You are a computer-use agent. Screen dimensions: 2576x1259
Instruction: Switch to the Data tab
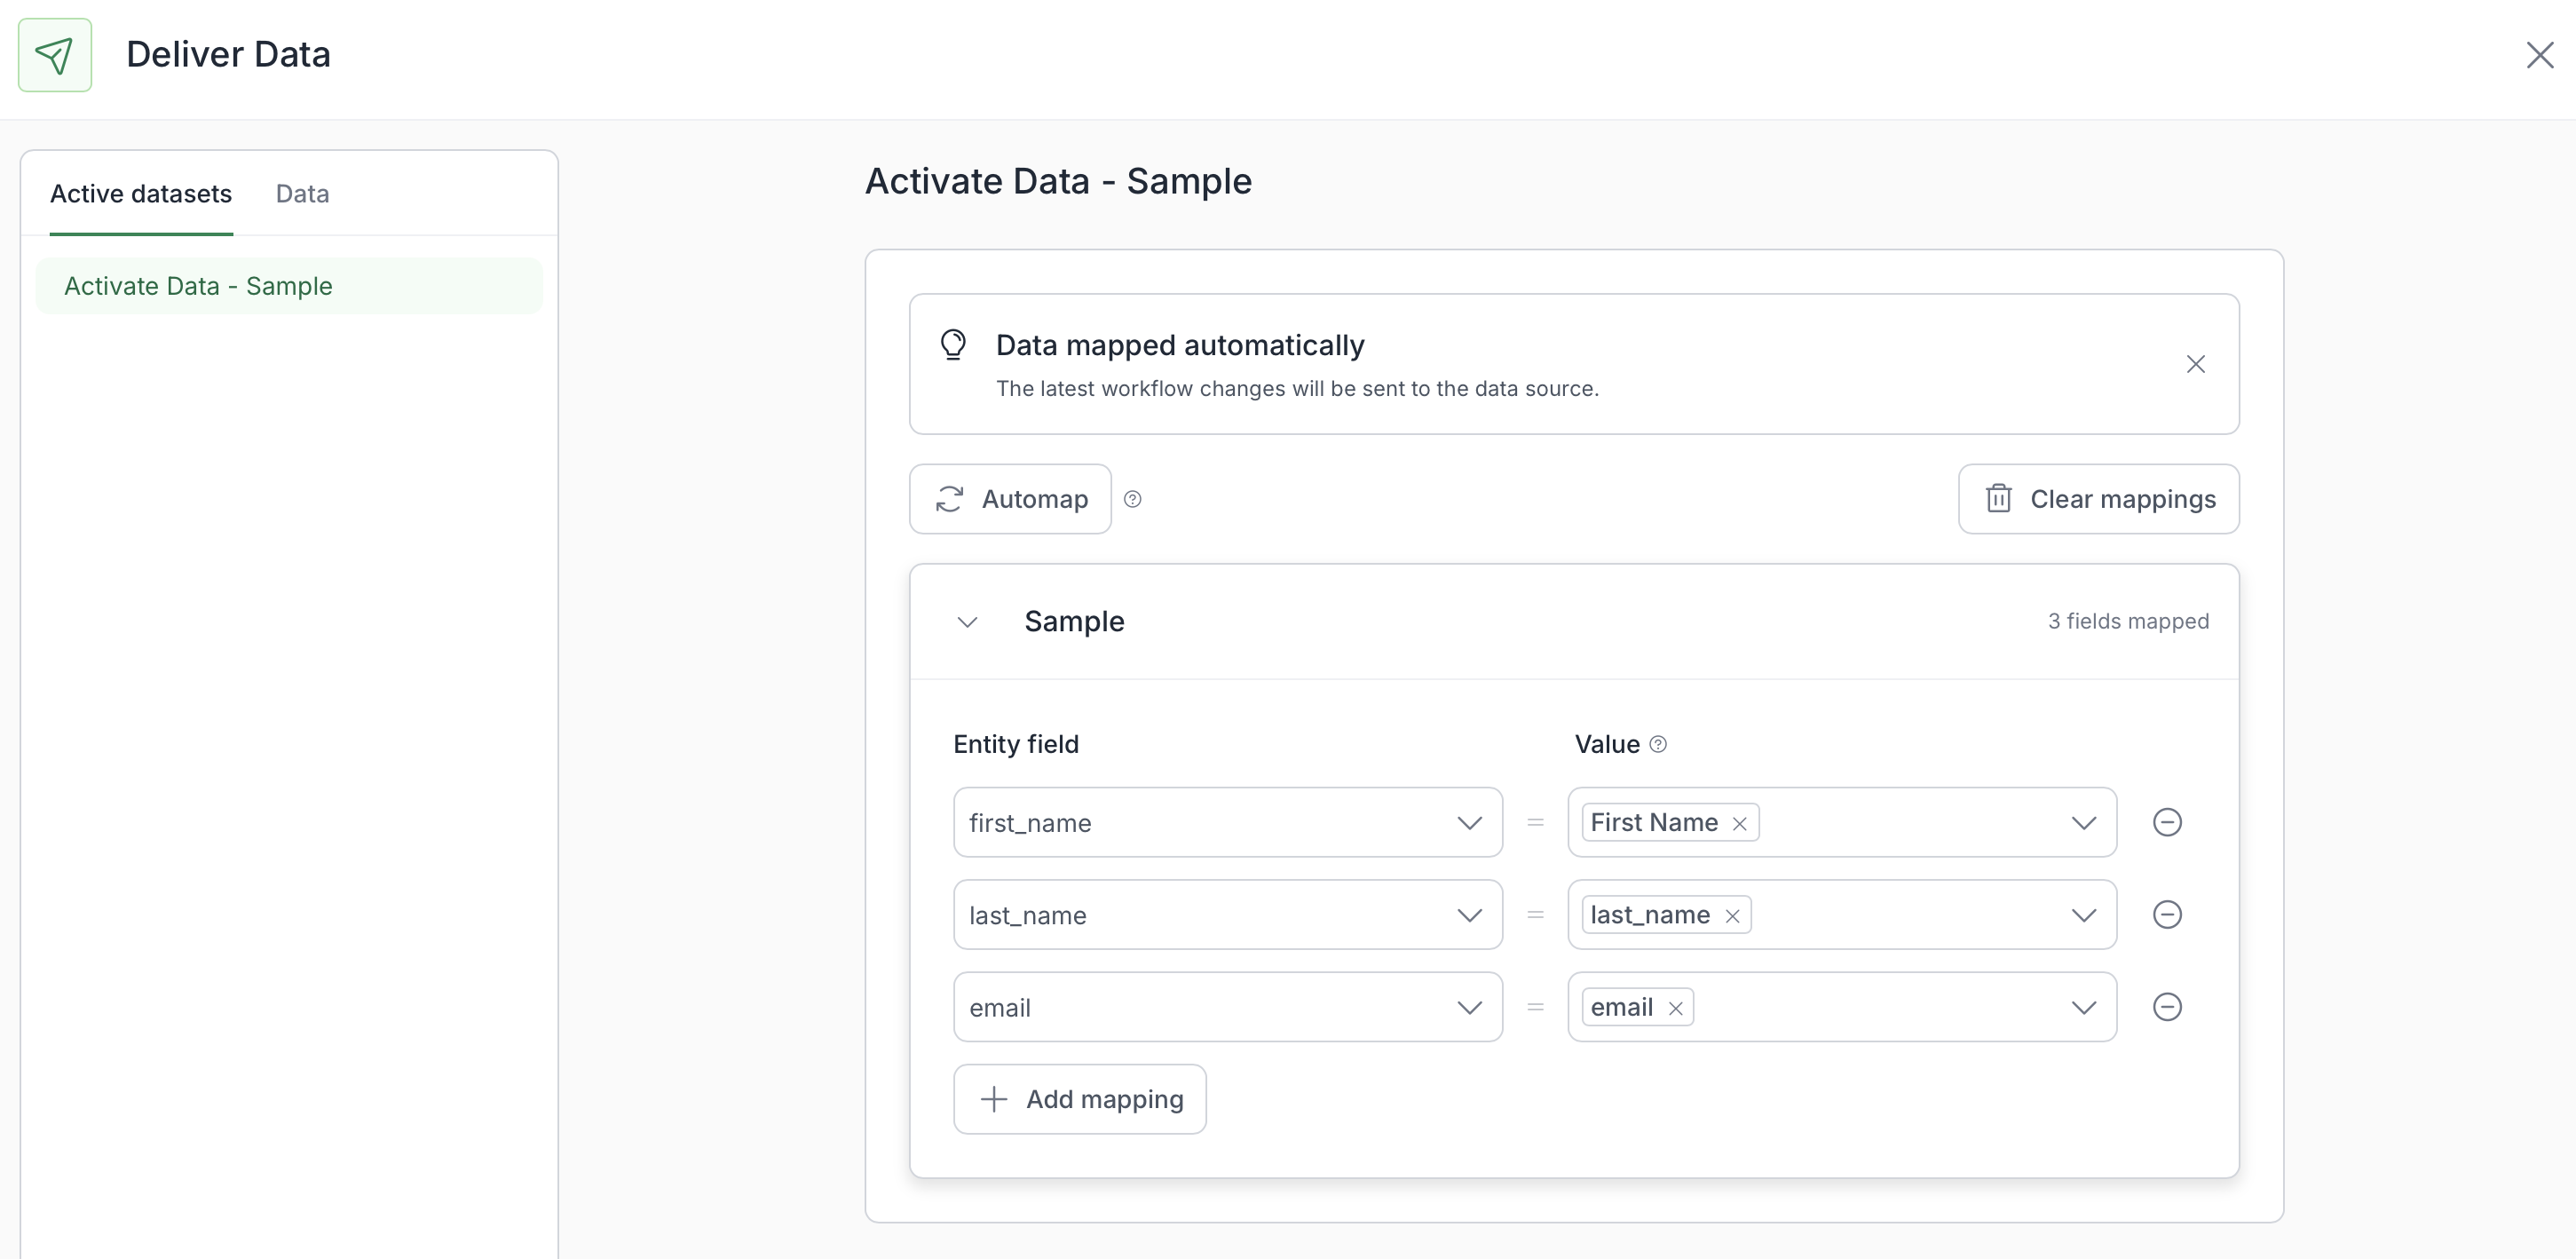click(x=302, y=194)
